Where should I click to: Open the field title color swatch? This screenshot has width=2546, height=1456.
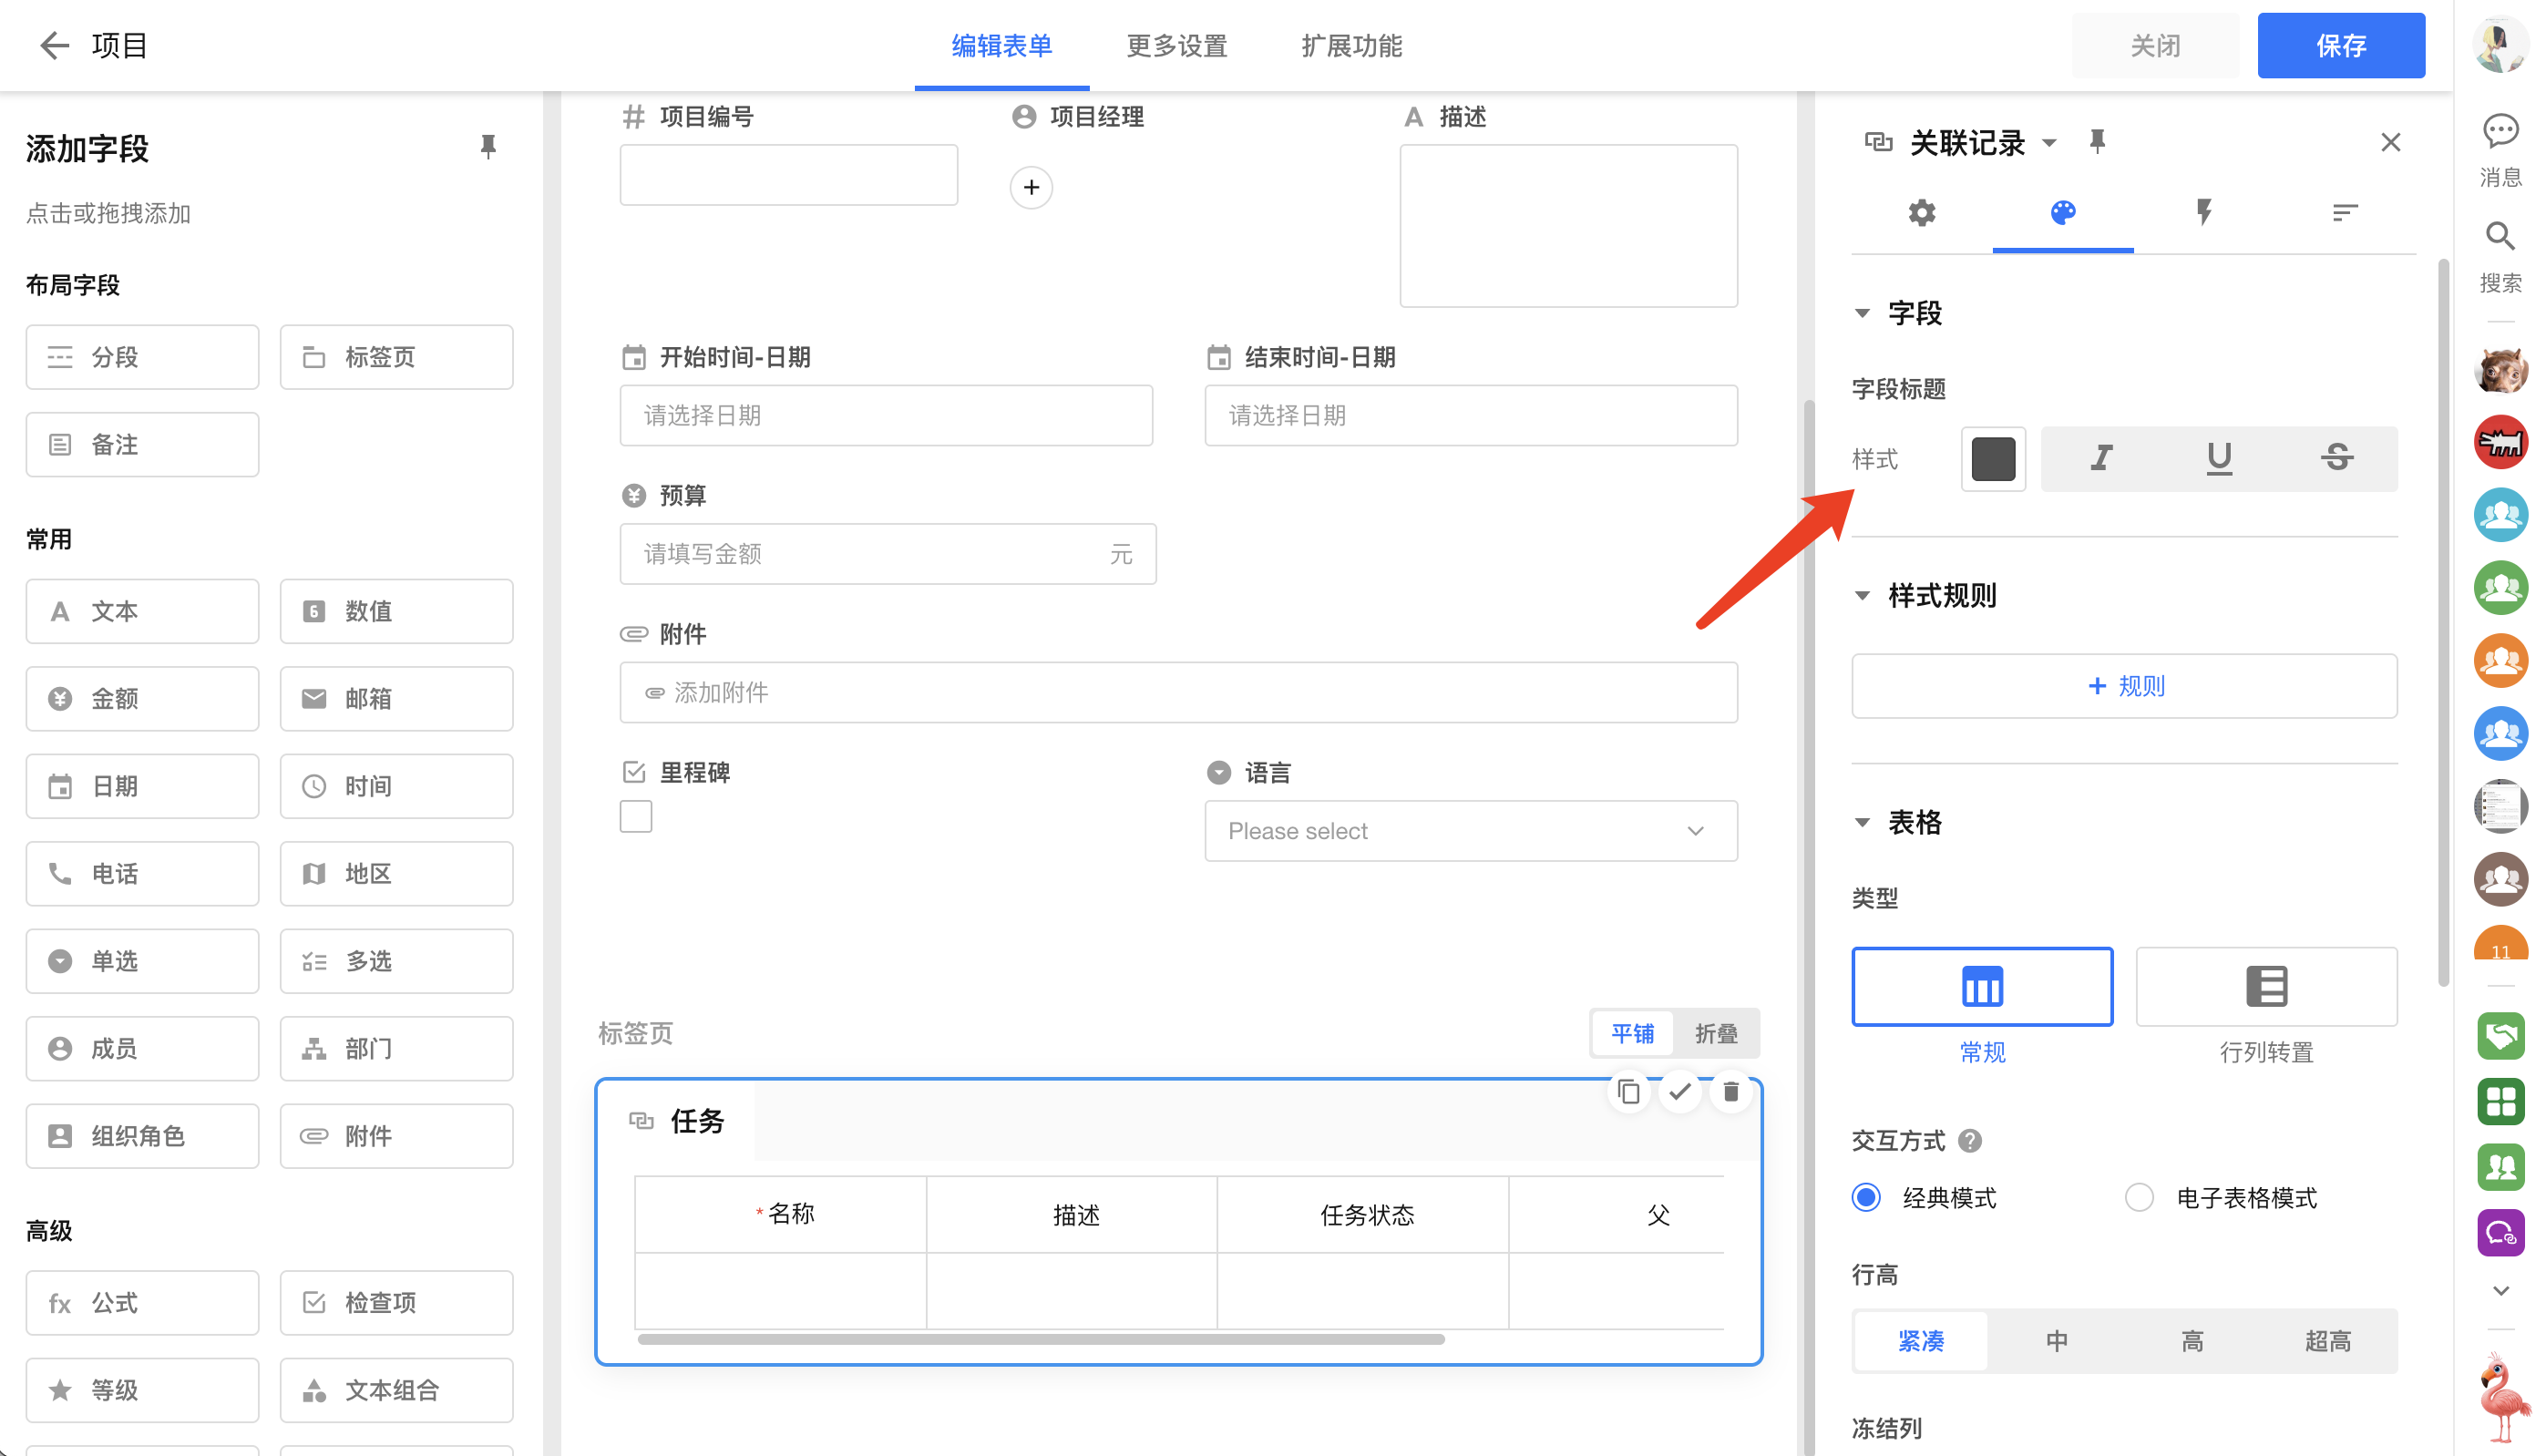tap(1992, 459)
